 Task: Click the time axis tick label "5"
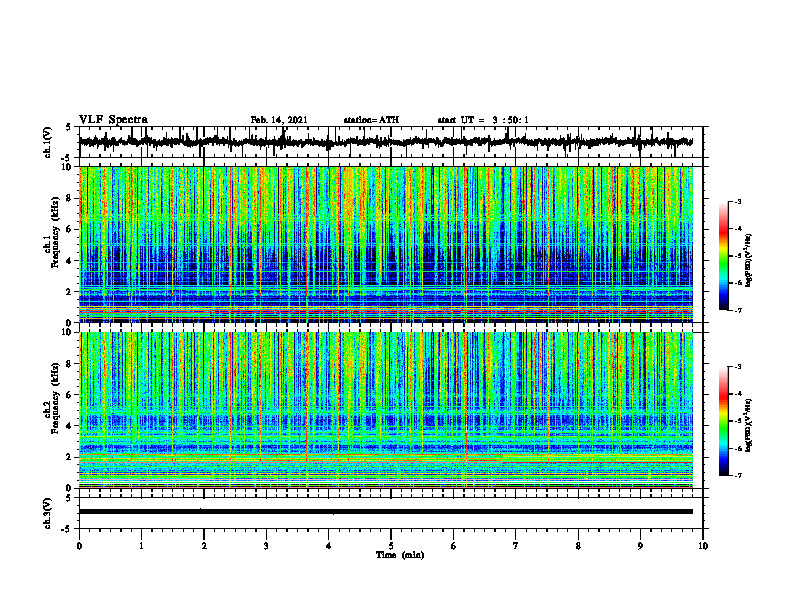point(391,546)
